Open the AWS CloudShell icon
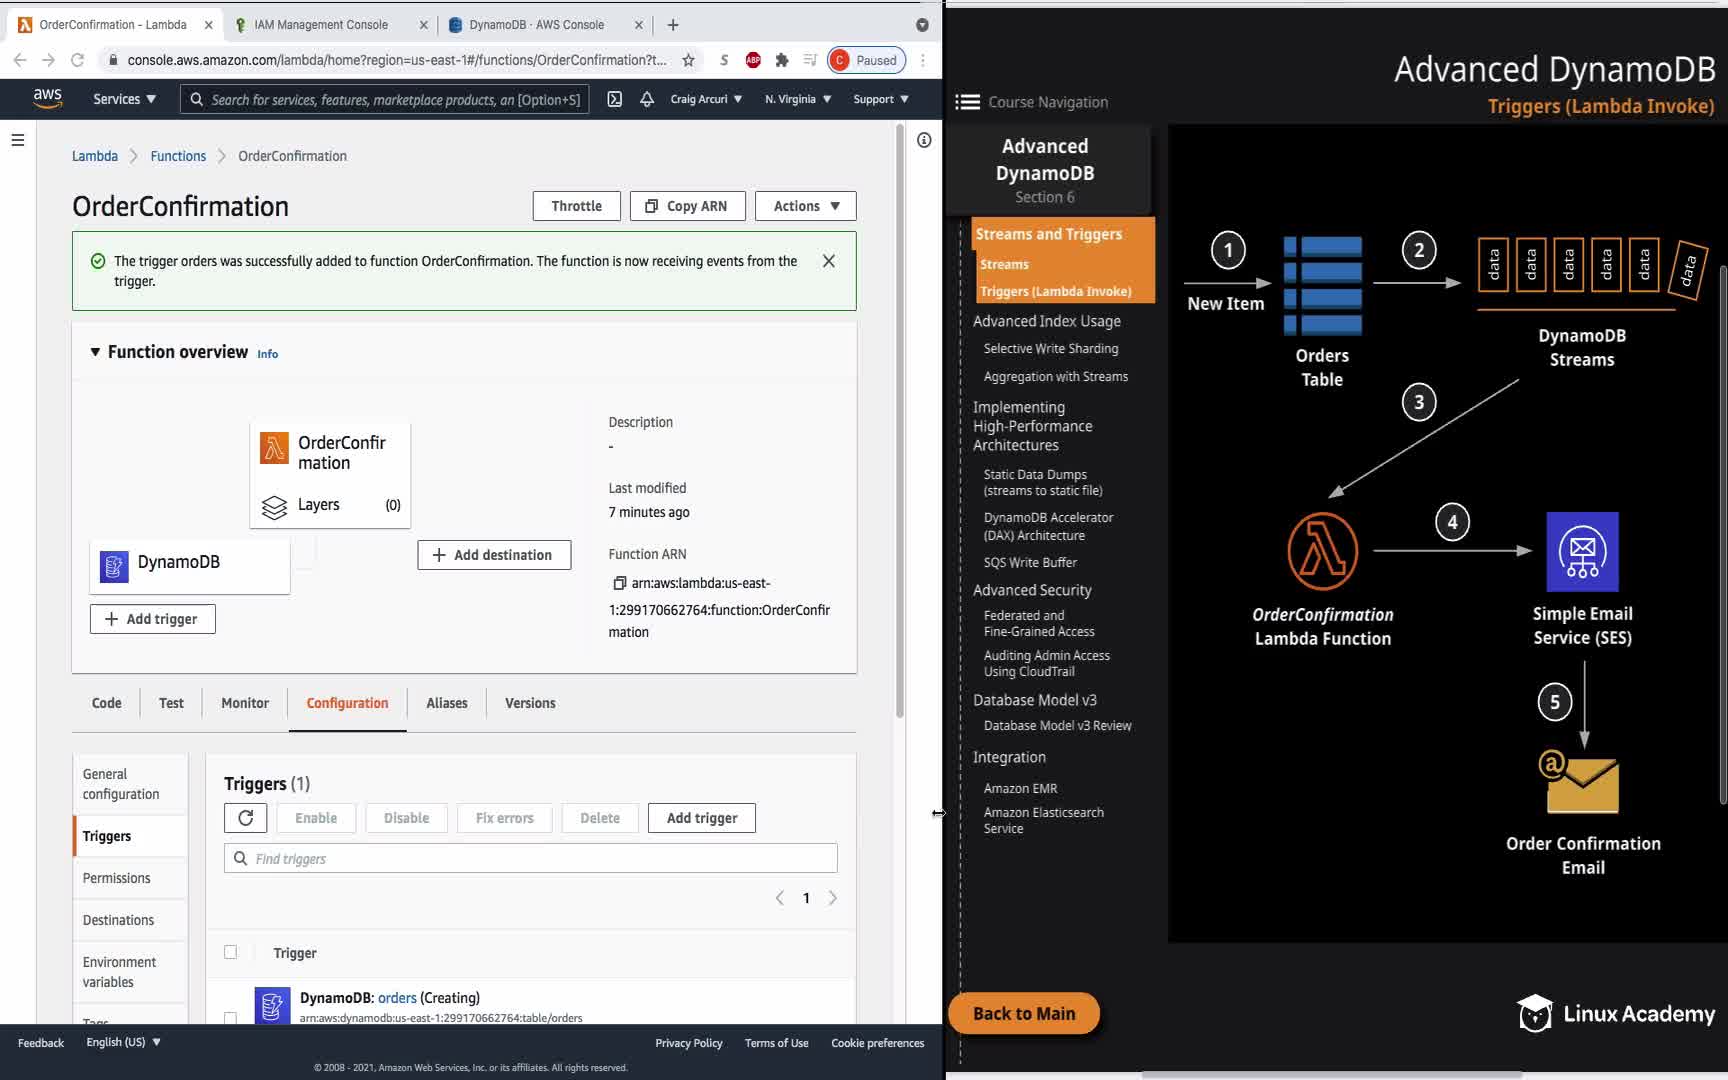Viewport: 1728px width, 1080px height. coord(615,99)
